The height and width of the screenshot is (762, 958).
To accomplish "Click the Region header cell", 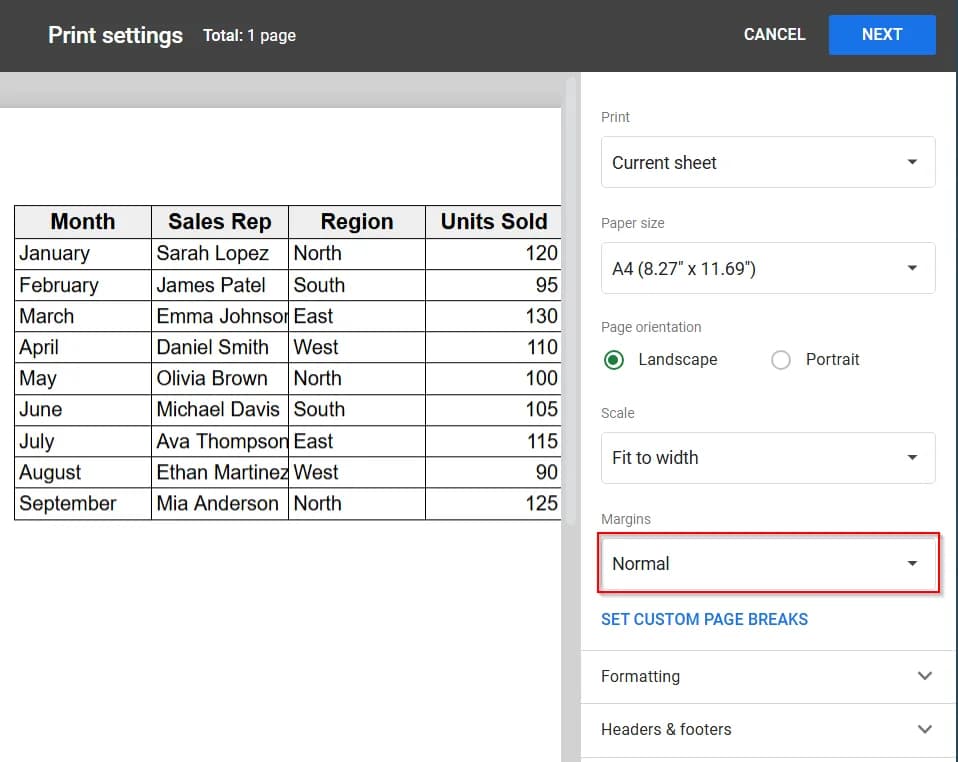I will pos(357,222).
